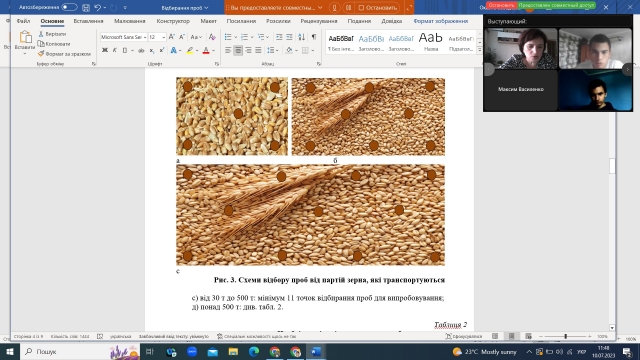
Task: Switch to the Малювання ribbon tab
Action: tap(129, 21)
